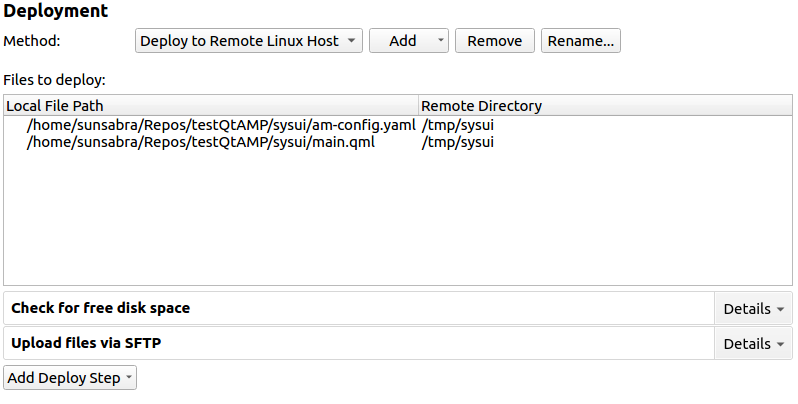
Task: Expand Details for Upload files via SFTP
Action: coord(754,344)
